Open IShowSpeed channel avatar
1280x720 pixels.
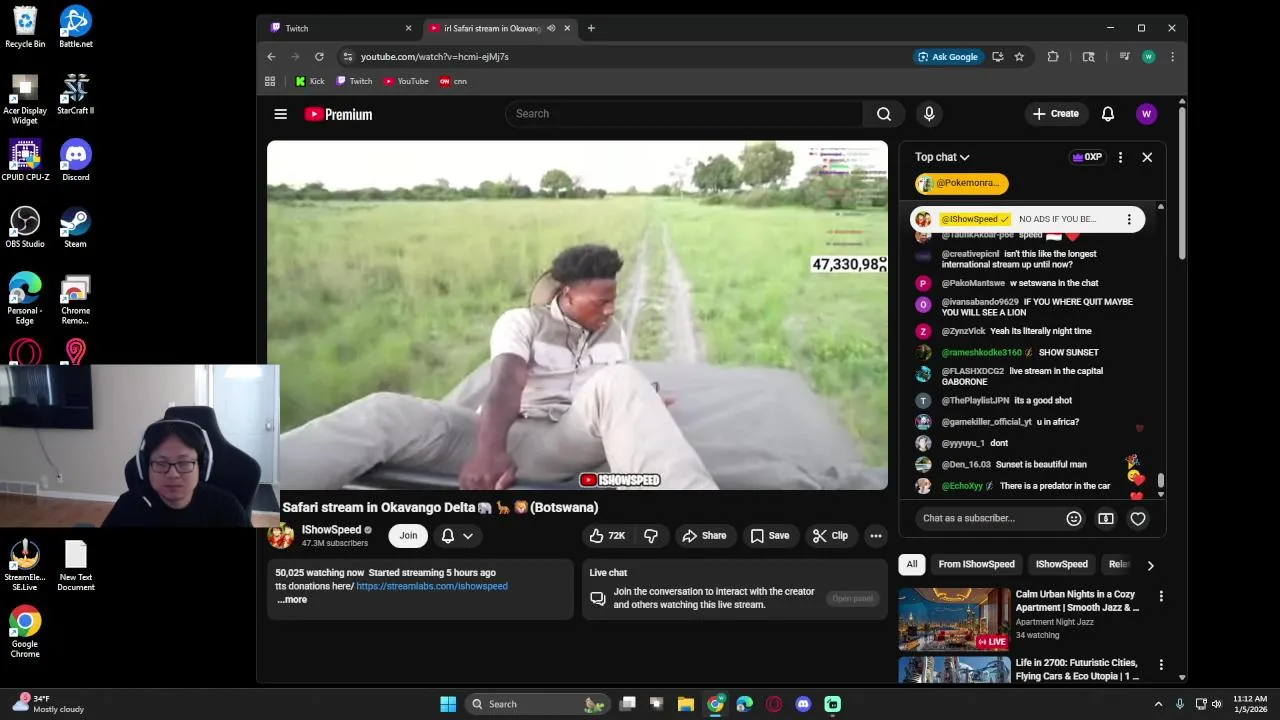click(281, 536)
